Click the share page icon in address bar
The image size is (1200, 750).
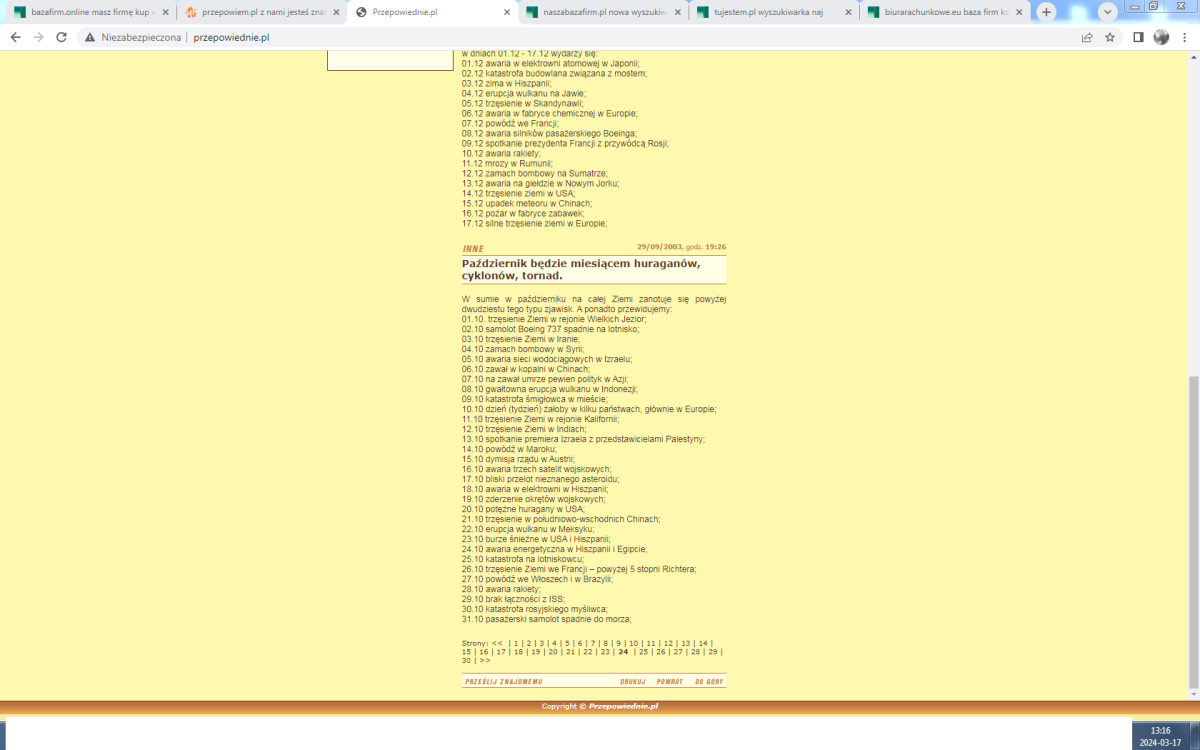1087,37
